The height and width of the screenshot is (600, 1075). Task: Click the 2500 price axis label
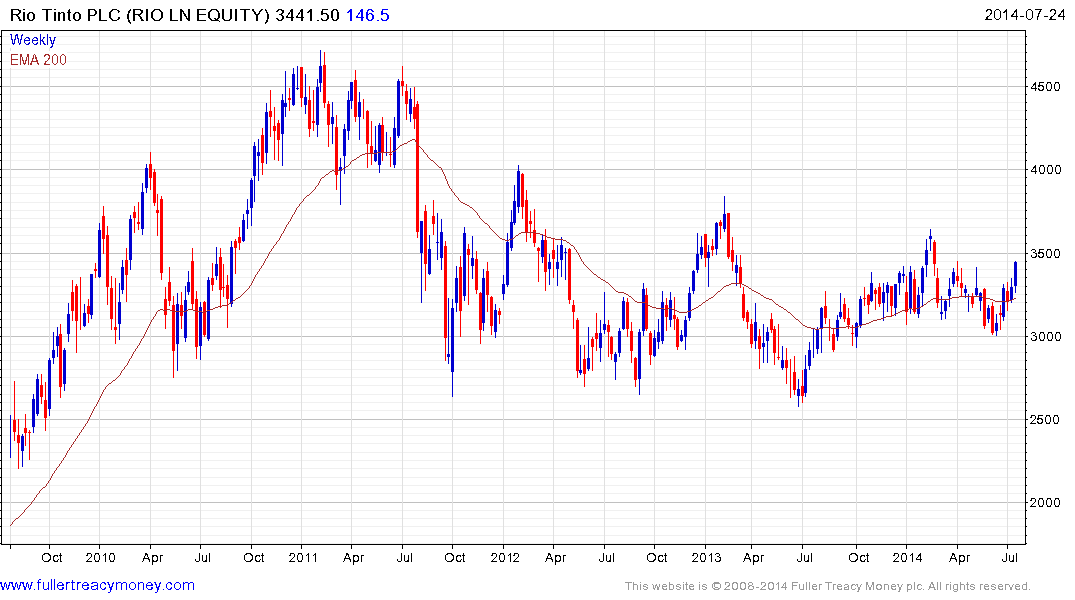[1046, 420]
